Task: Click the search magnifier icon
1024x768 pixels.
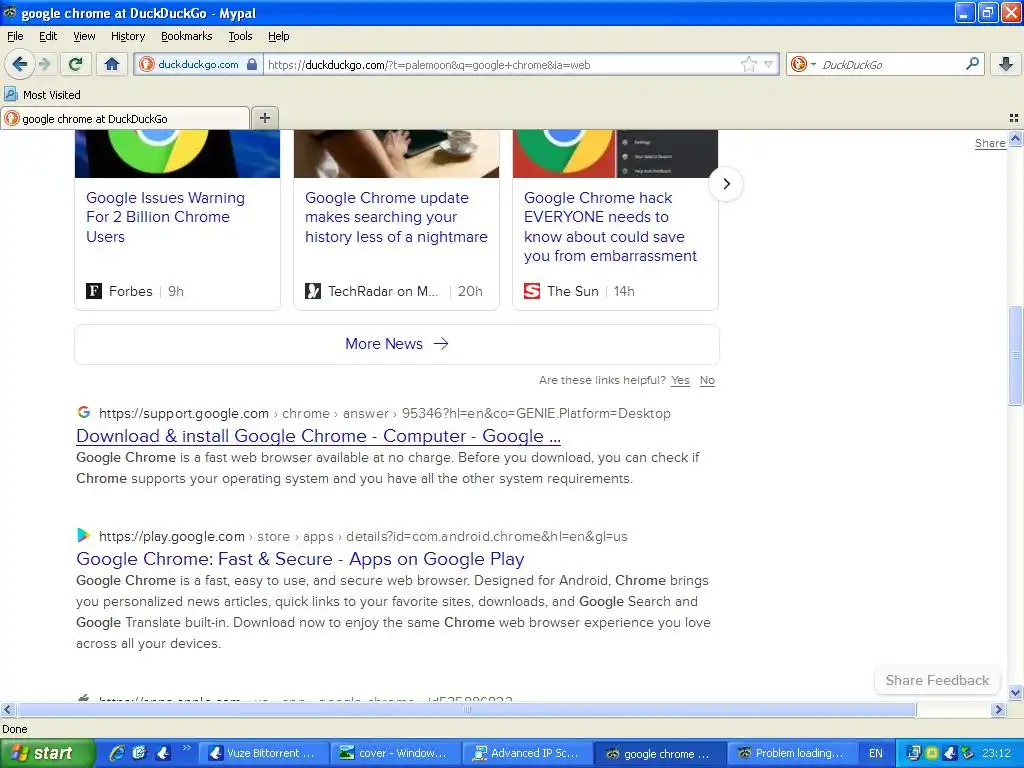Action: click(972, 64)
